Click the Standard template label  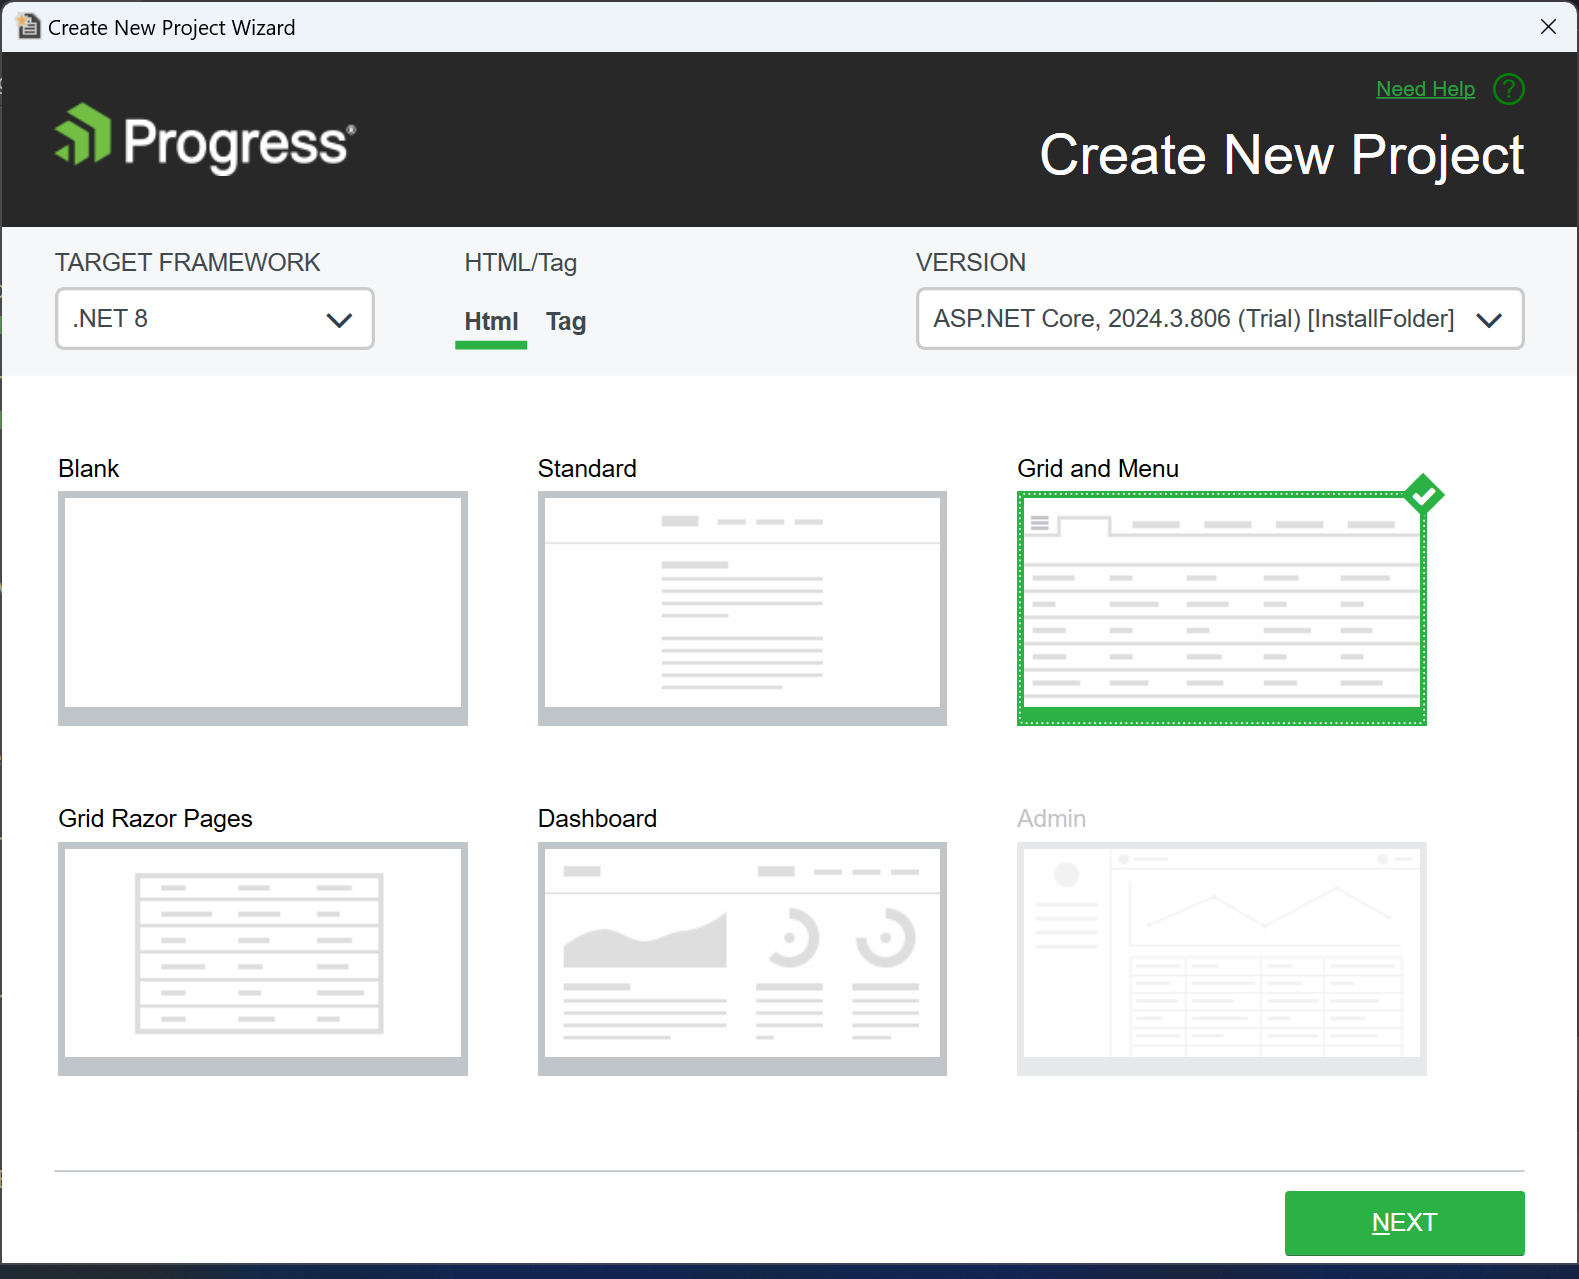[587, 469]
